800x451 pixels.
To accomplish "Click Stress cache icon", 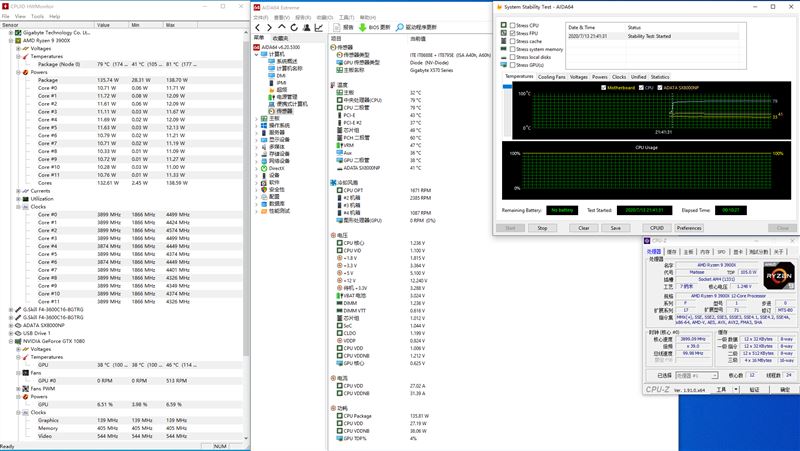I will 504,41.
